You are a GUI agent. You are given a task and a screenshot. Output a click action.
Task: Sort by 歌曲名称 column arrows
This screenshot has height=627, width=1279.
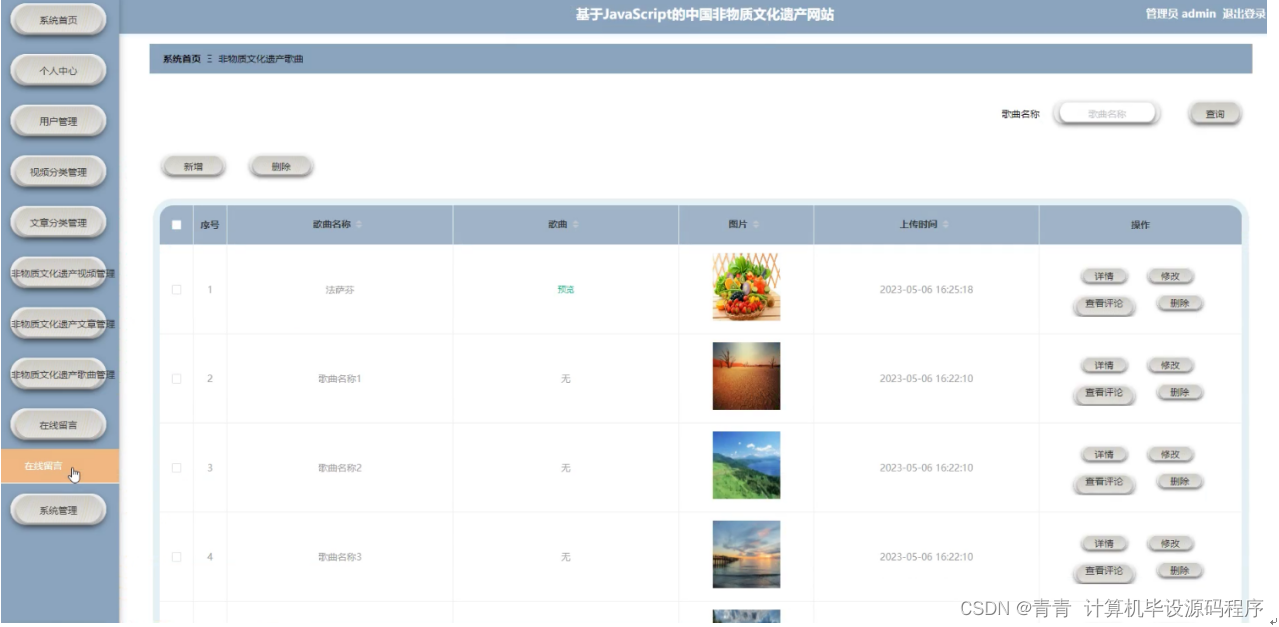[360, 225]
